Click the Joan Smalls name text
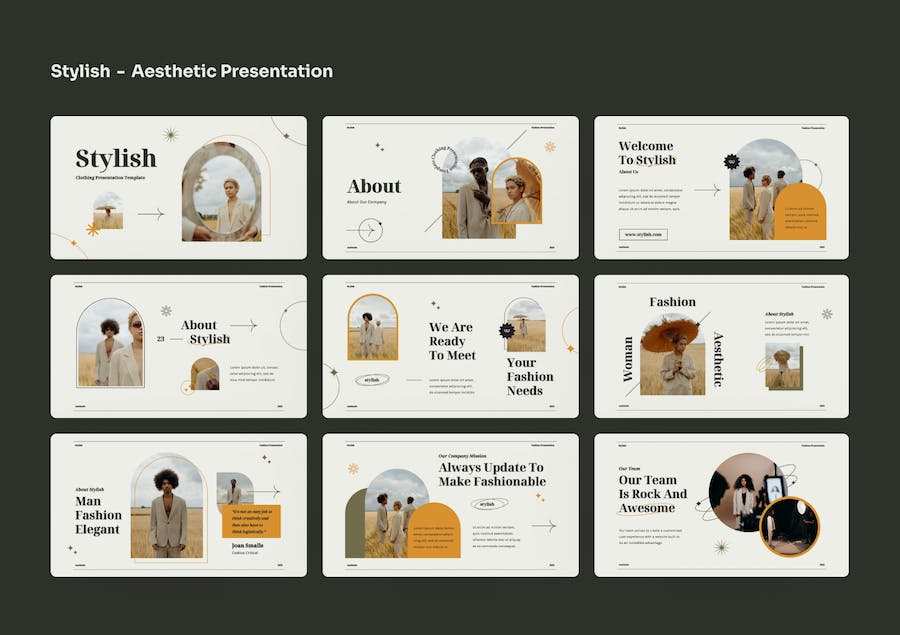Screen dimensions: 900x635 pos(247,545)
